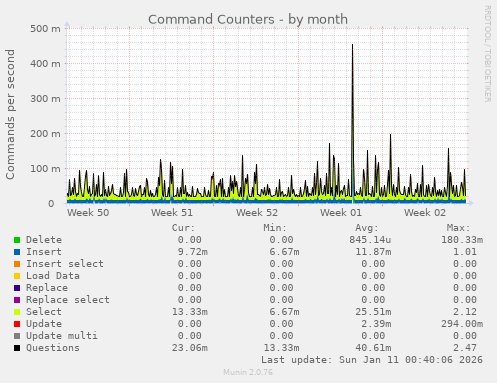The image size is (497, 383).
Task: Click the Week 52 axis label
Action: [257, 213]
